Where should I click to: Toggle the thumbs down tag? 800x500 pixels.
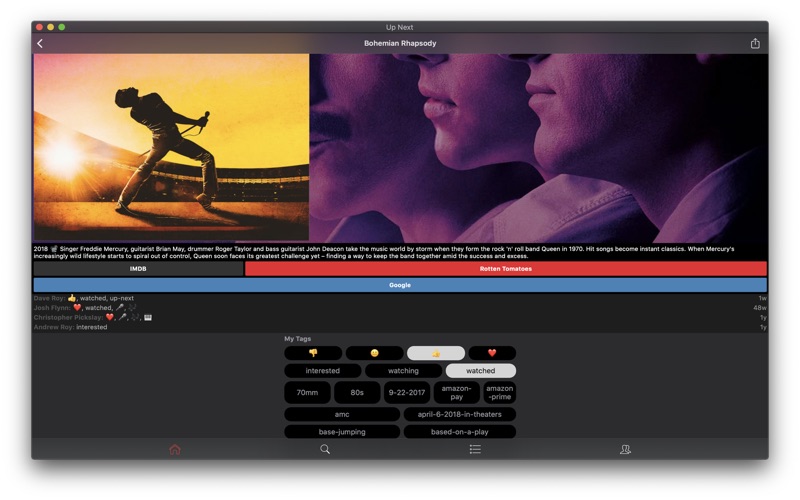313,353
